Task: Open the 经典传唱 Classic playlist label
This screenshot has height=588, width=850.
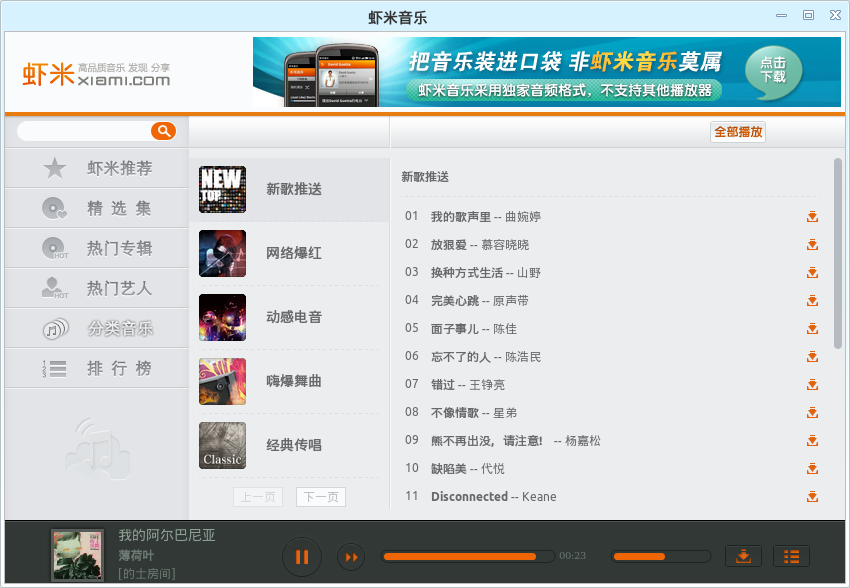Action: pos(294,445)
